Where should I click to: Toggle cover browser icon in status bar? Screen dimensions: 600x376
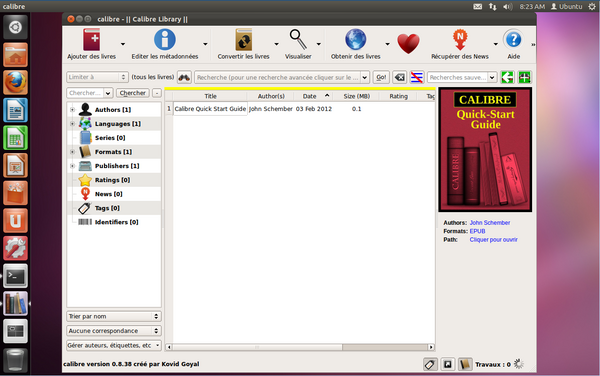[x=447, y=365]
